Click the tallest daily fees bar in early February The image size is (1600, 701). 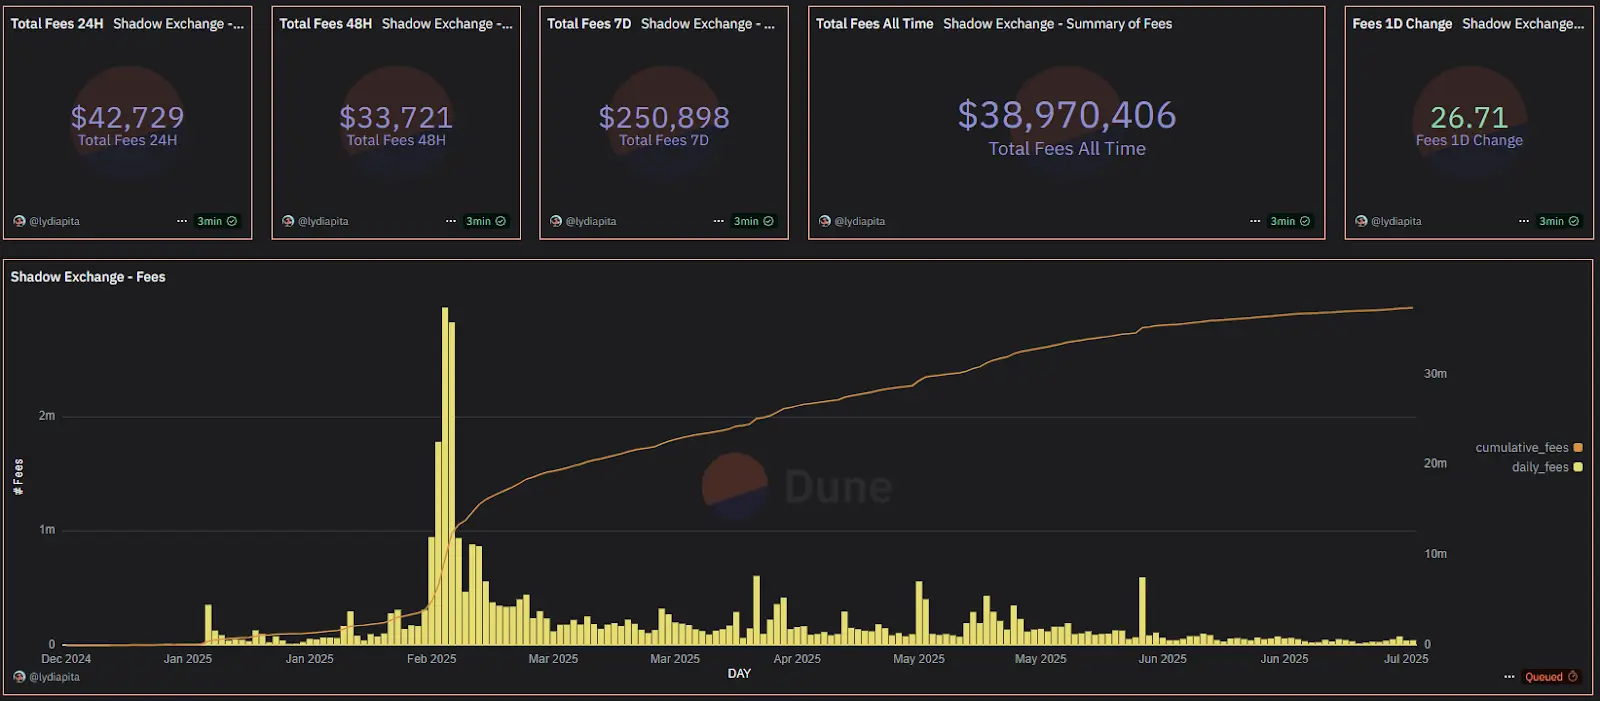[x=445, y=476]
